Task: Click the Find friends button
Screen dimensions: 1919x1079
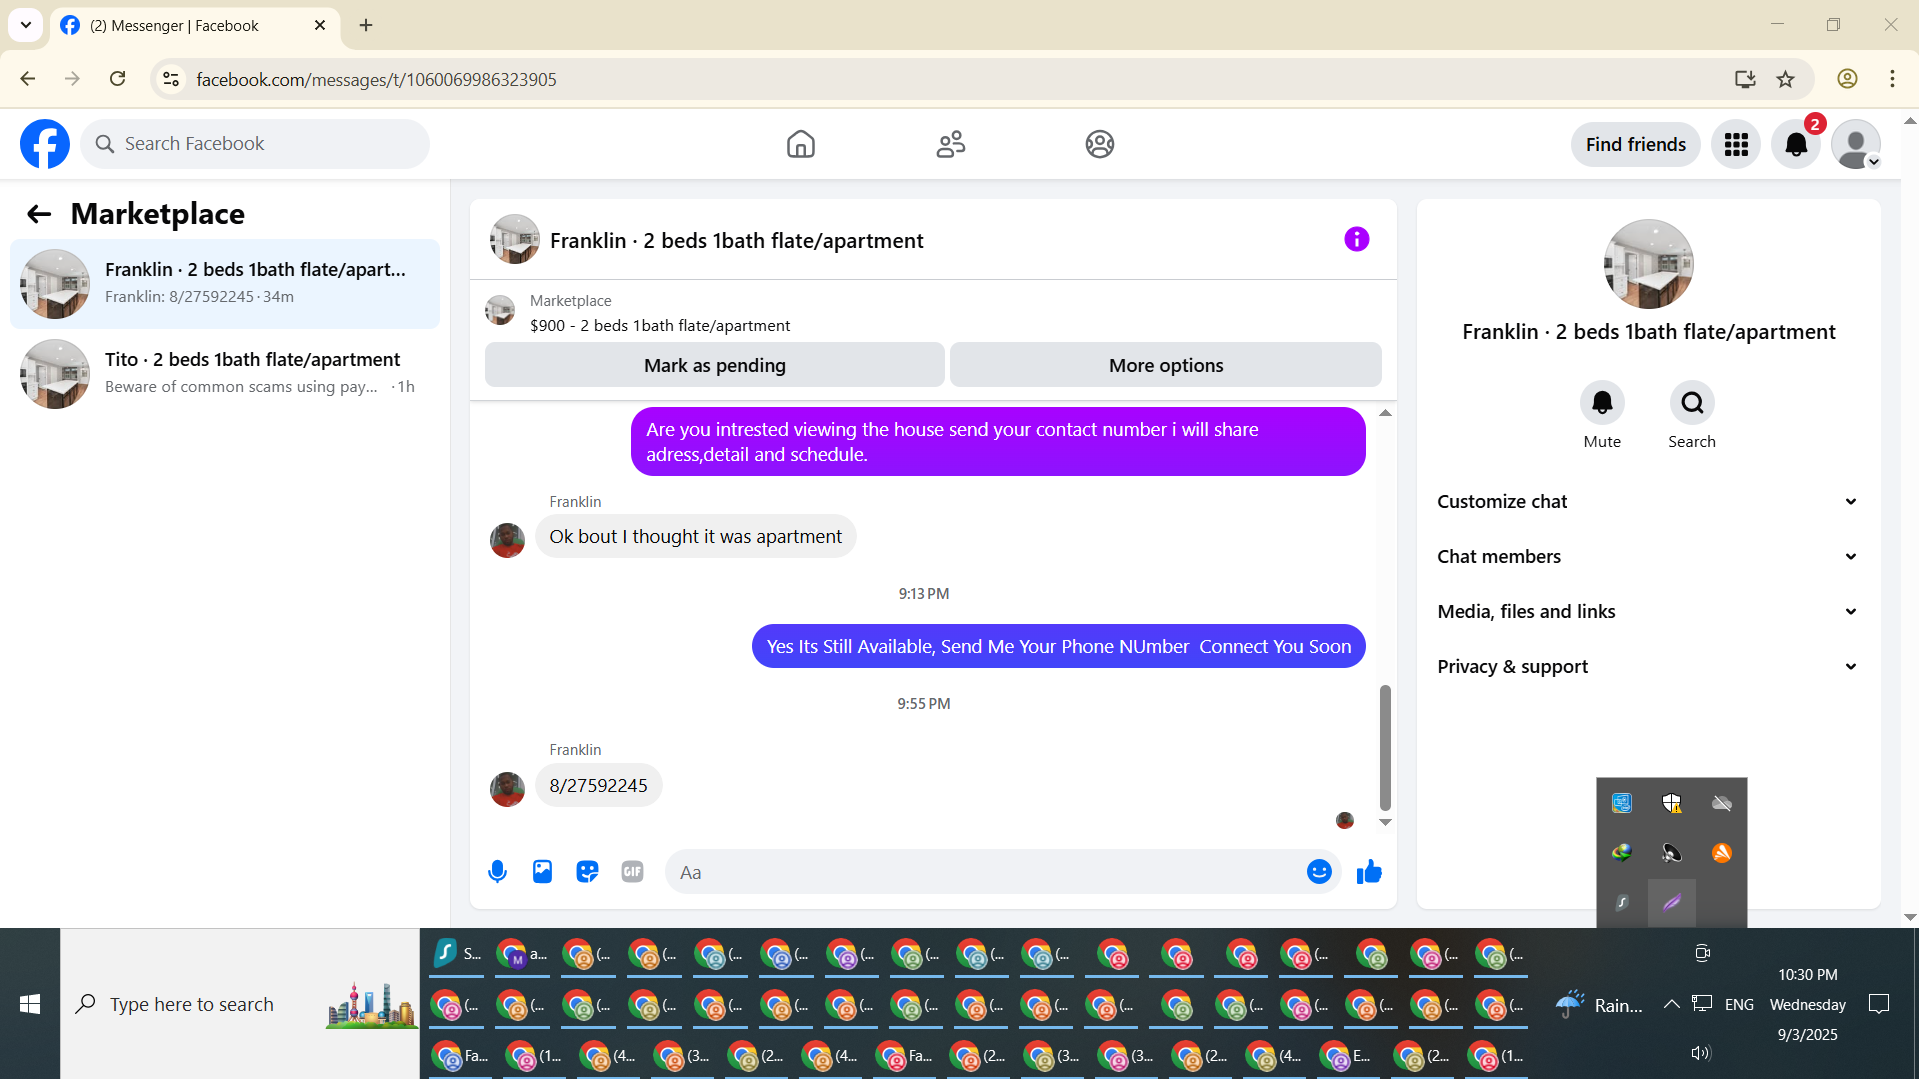Action: pyautogui.click(x=1636, y=144)
